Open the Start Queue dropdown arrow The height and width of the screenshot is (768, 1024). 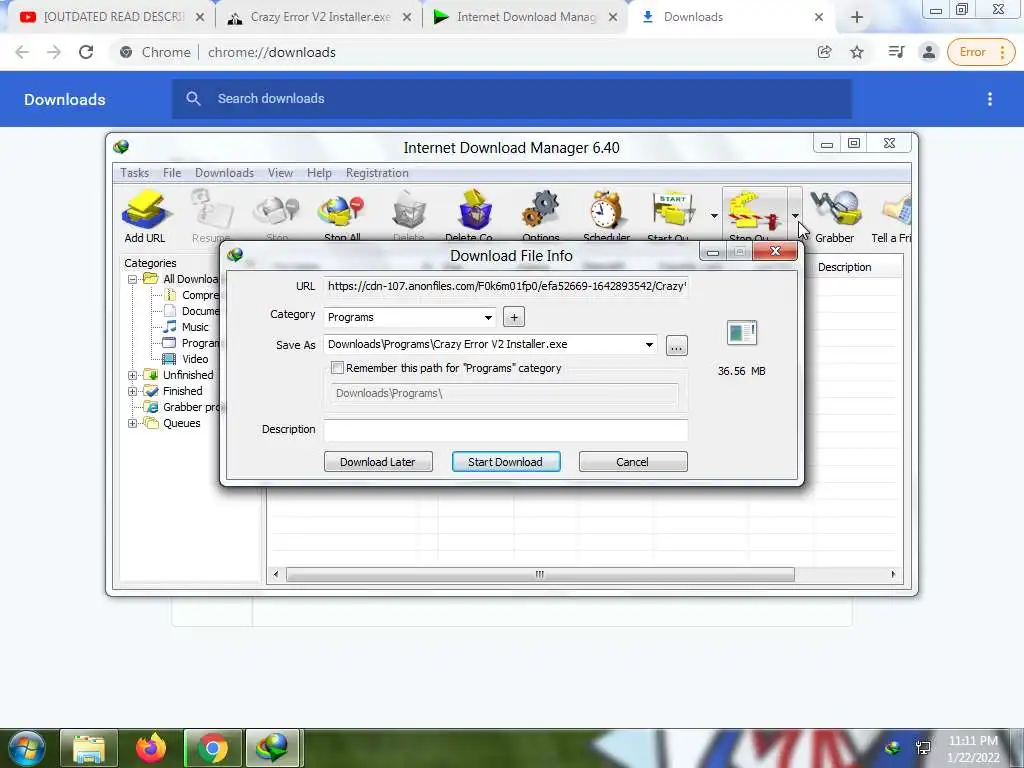[x=714, y=216]
